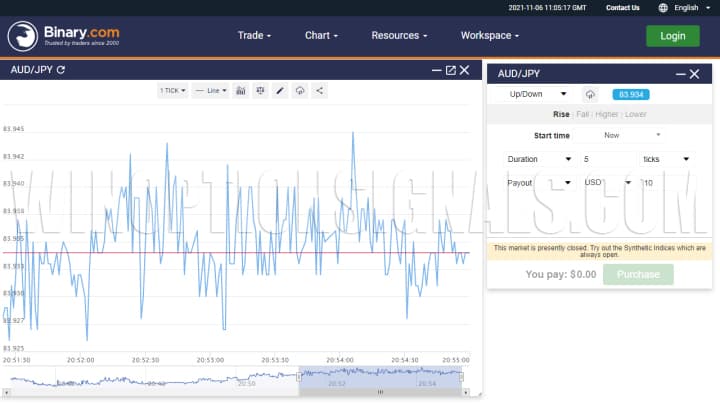Select the Rise contract option

click(561, 114)
